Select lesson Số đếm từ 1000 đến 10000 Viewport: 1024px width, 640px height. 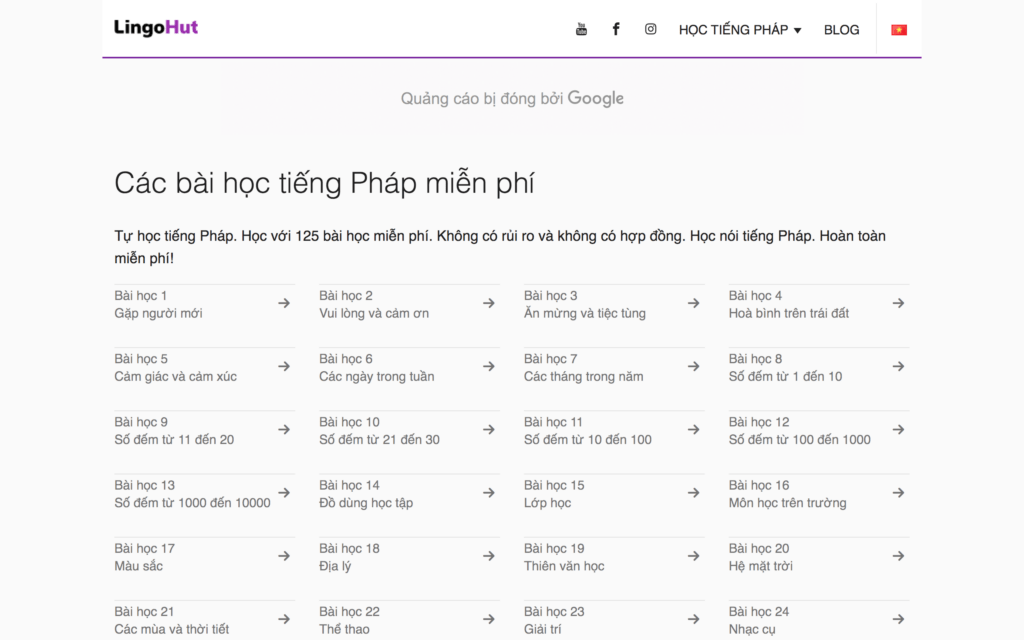tap(192, 503)
